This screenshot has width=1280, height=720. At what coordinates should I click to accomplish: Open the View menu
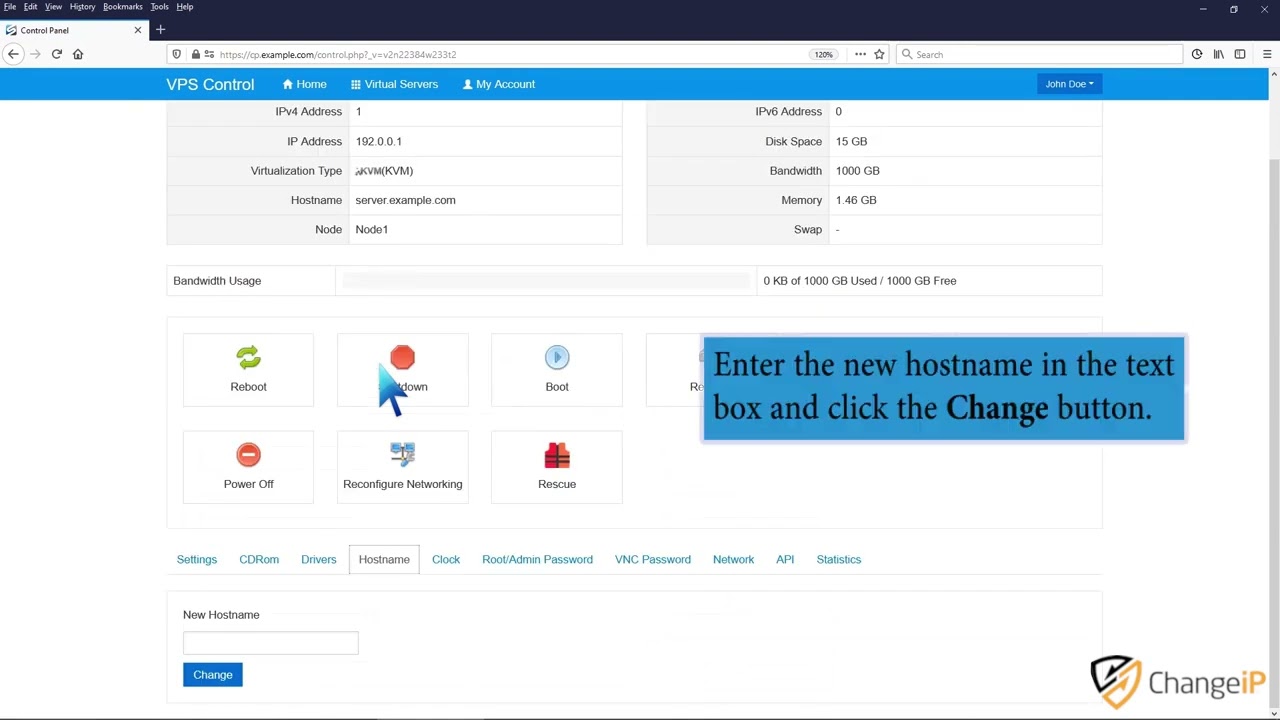pyautogui.click(x=54, y=7)
